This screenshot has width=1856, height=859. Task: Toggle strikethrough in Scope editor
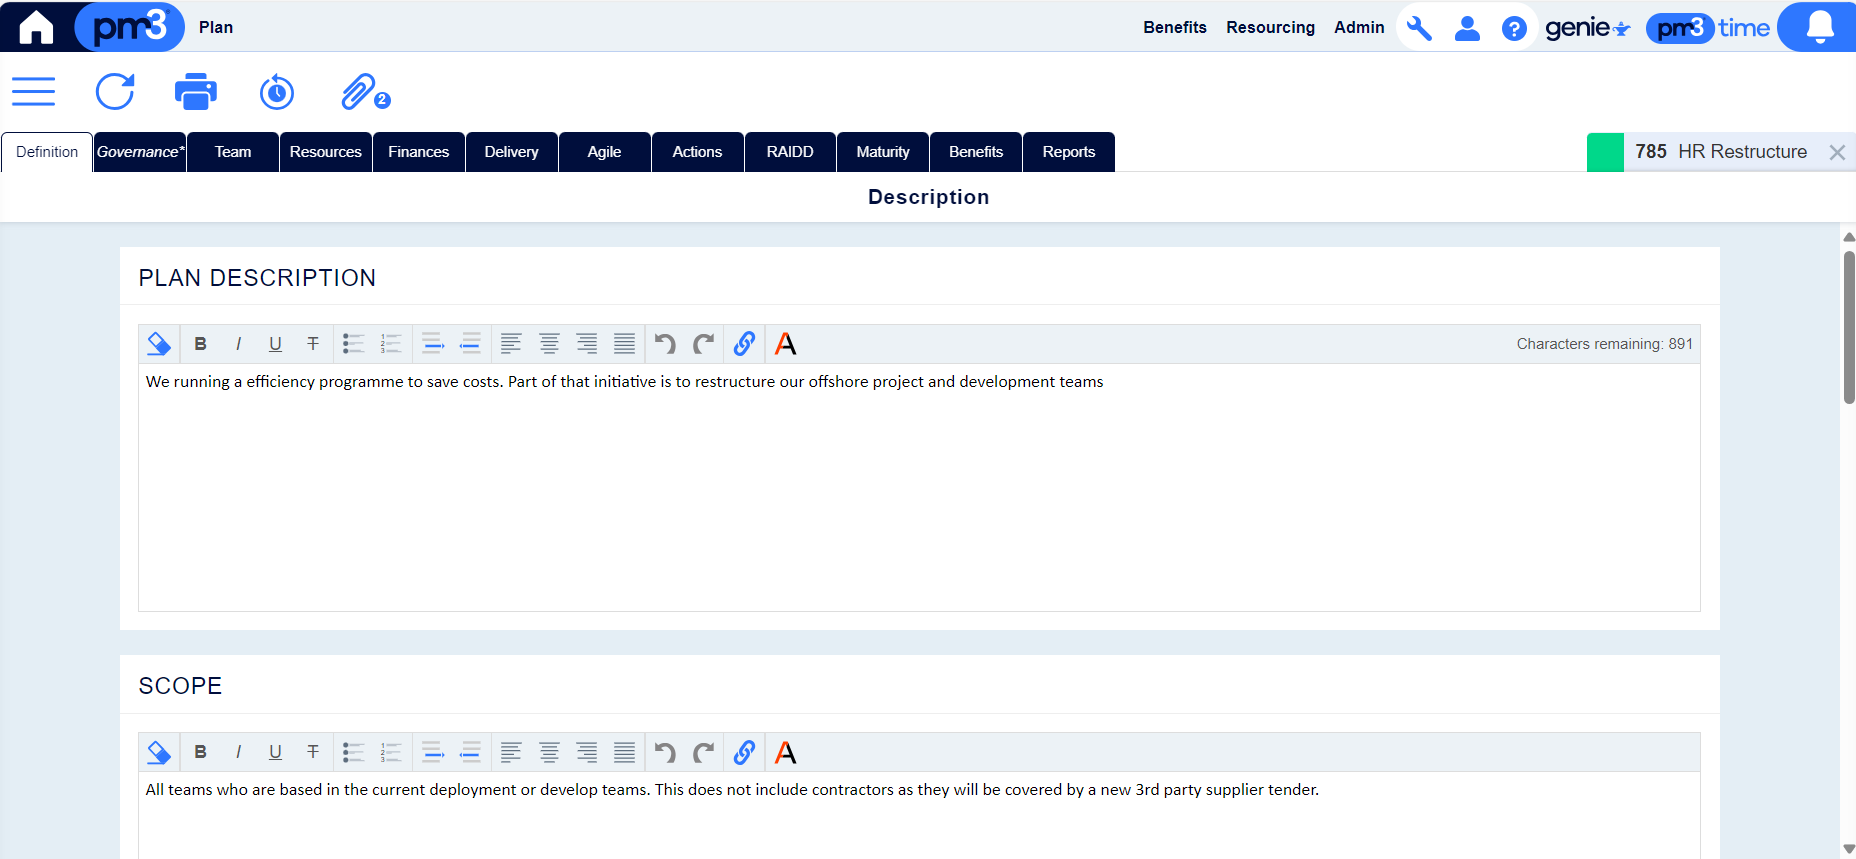pos(313,752)
